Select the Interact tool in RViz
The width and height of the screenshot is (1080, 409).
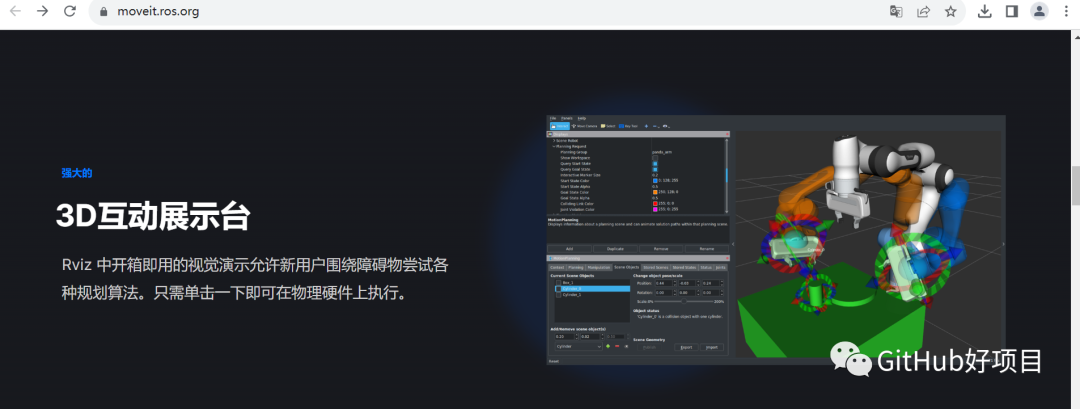coord(560,126)
